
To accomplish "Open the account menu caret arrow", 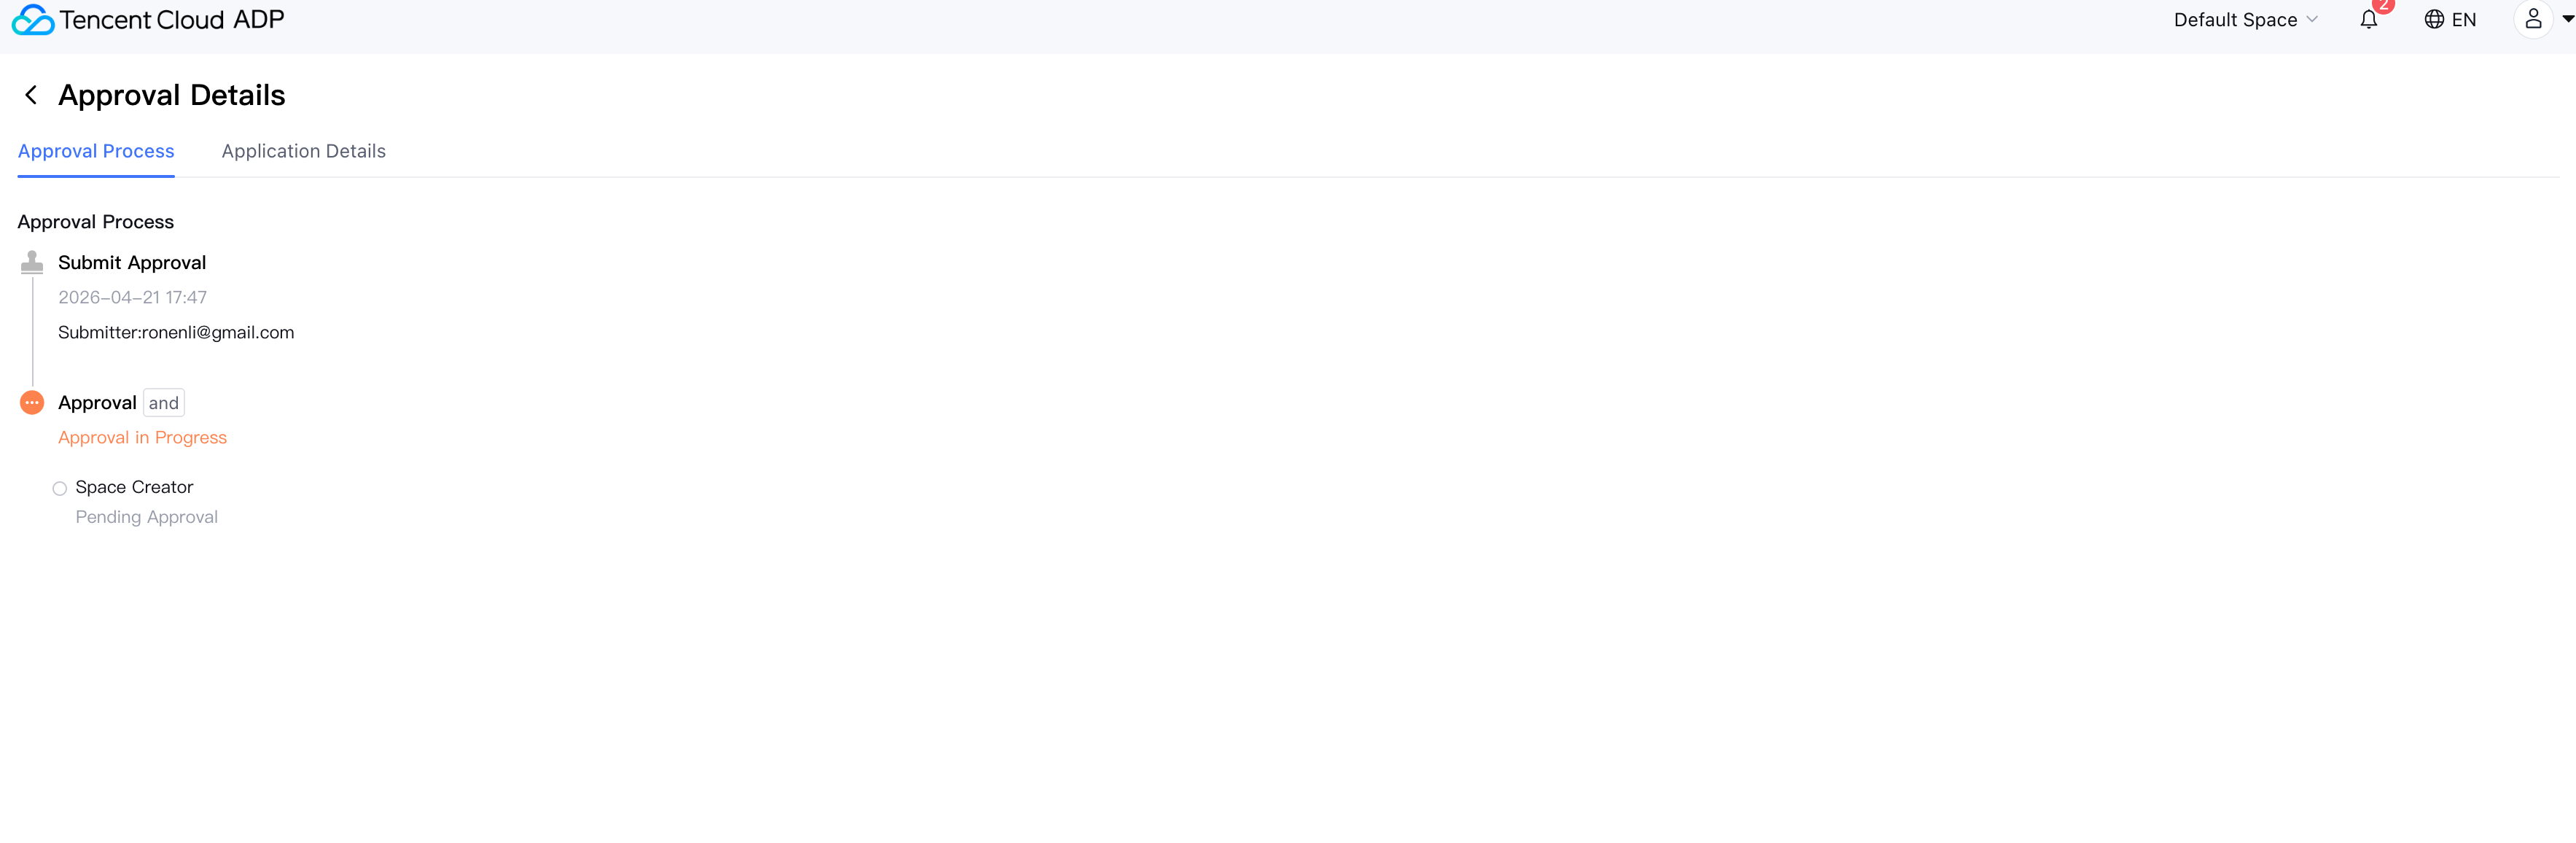I will pos(2567,19).
